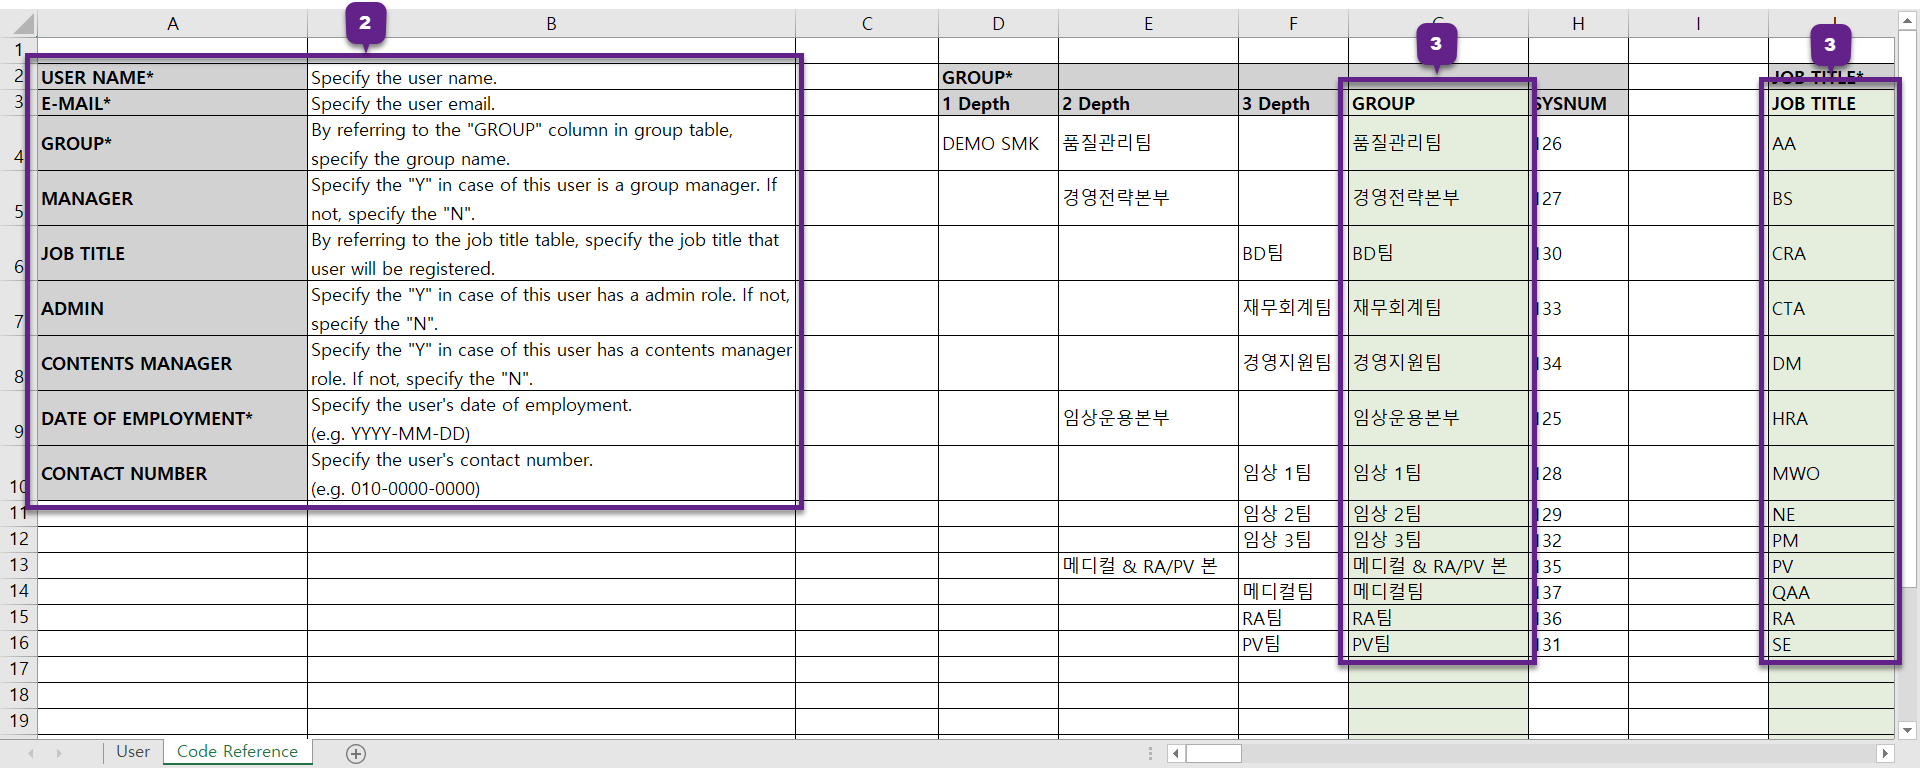Click the horizontal scrollbar right arrow
Screen dimensions: 1920x768
pyautogui.click(x=1885, y=753)
